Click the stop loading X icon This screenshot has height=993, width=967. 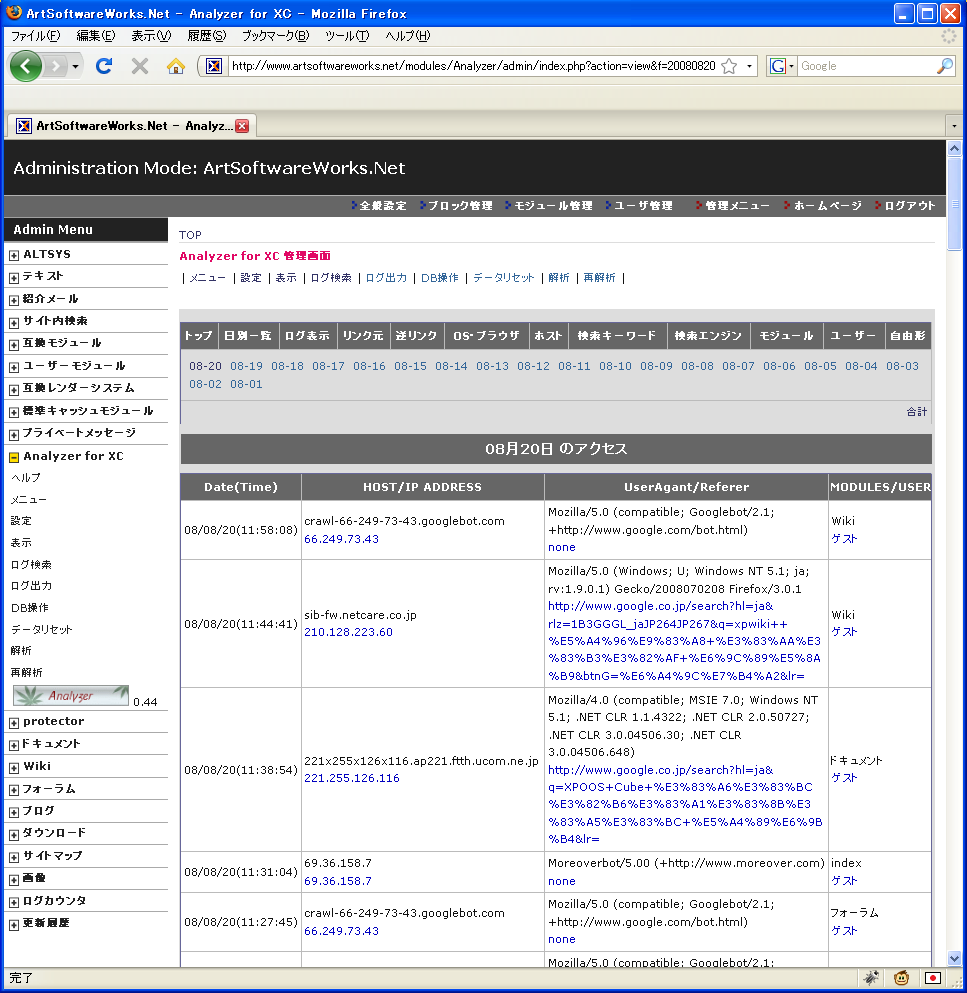pos(140,66)
